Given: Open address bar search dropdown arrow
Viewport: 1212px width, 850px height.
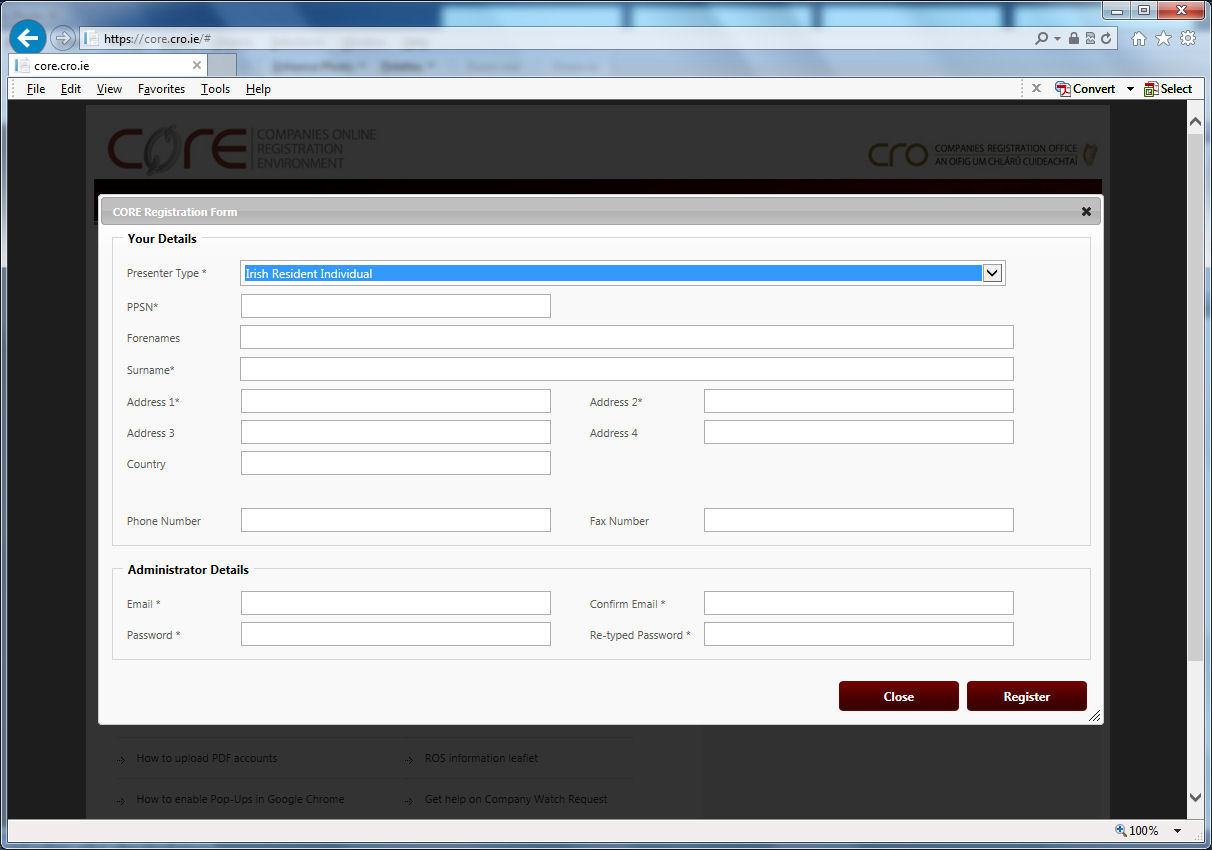Looking at the screenshot, I should (1057, 38).
